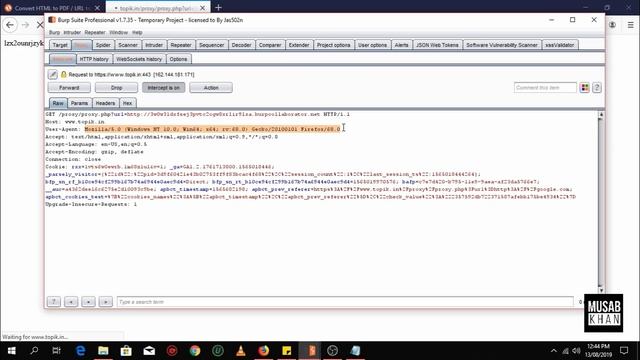Viewport: 640px width, 360px height.
Task: Open the Firefox hamburger menu
Action: tap(631, 25)
